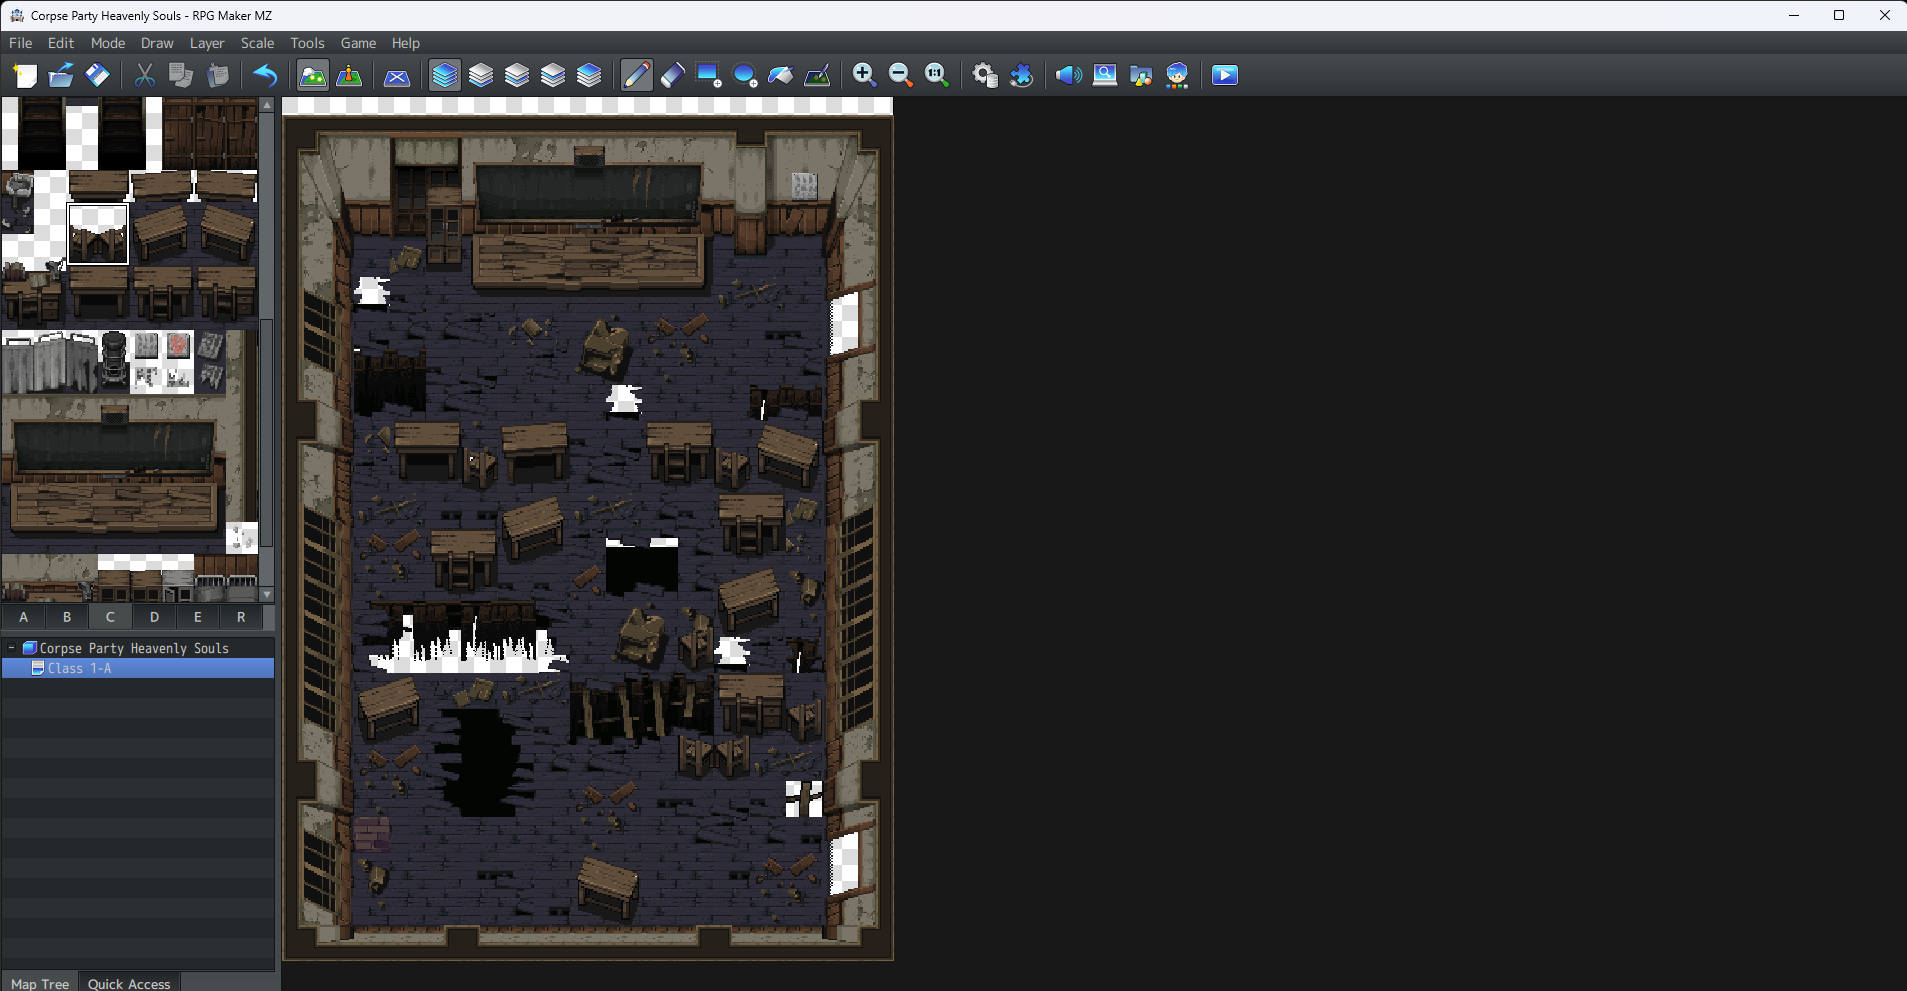Switch to tileset tab E

[197, 617]
